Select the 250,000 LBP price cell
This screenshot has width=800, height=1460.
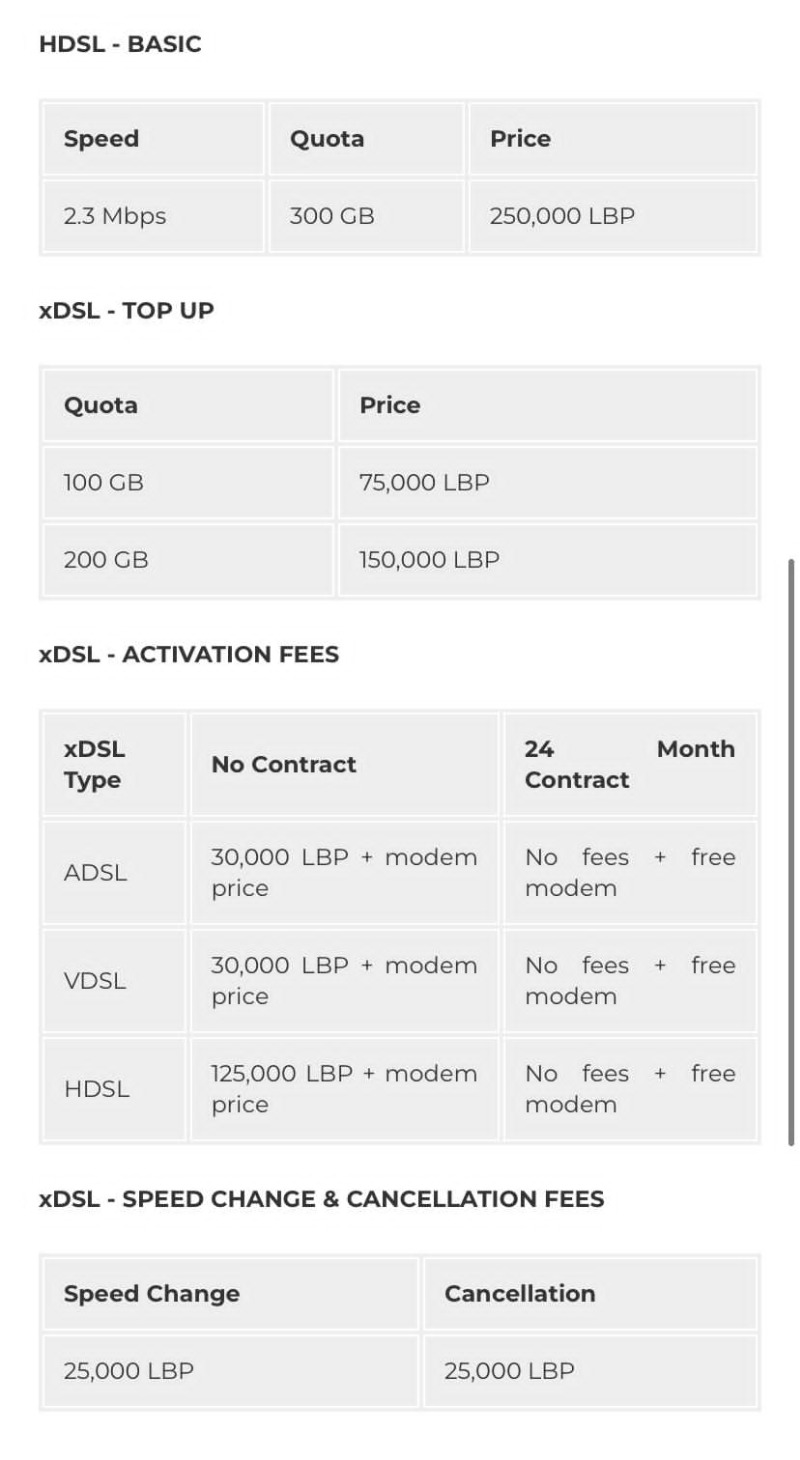click(x=613, y=215)
